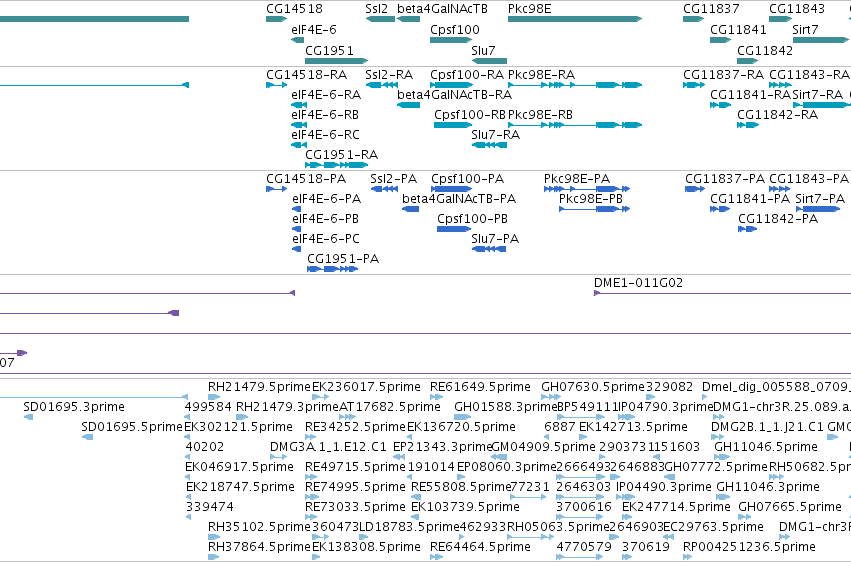Select EST SD01695.5prime

(x=132, y=427)
